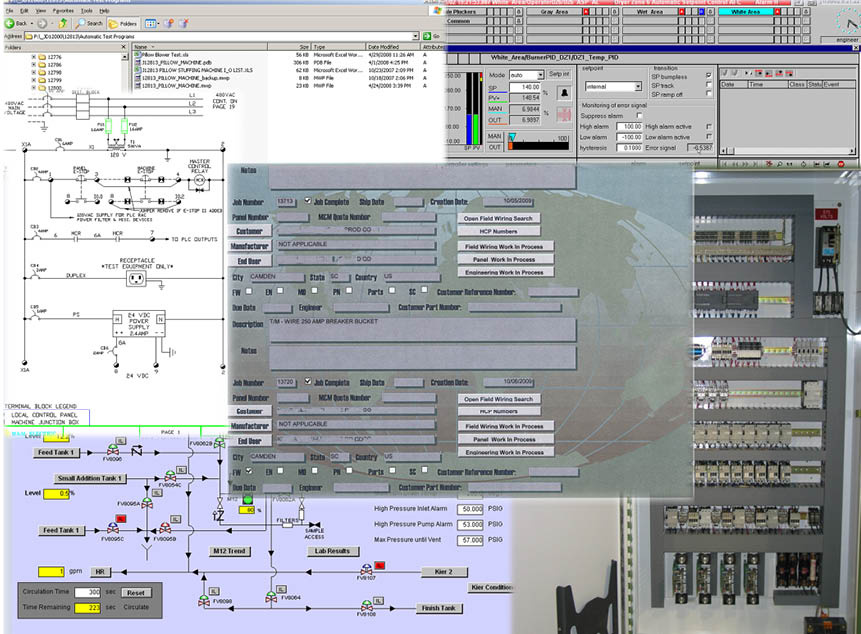Screen dimensions: 861x634
Task: Click the Go button beside the address bar
Action: (431, 36)
